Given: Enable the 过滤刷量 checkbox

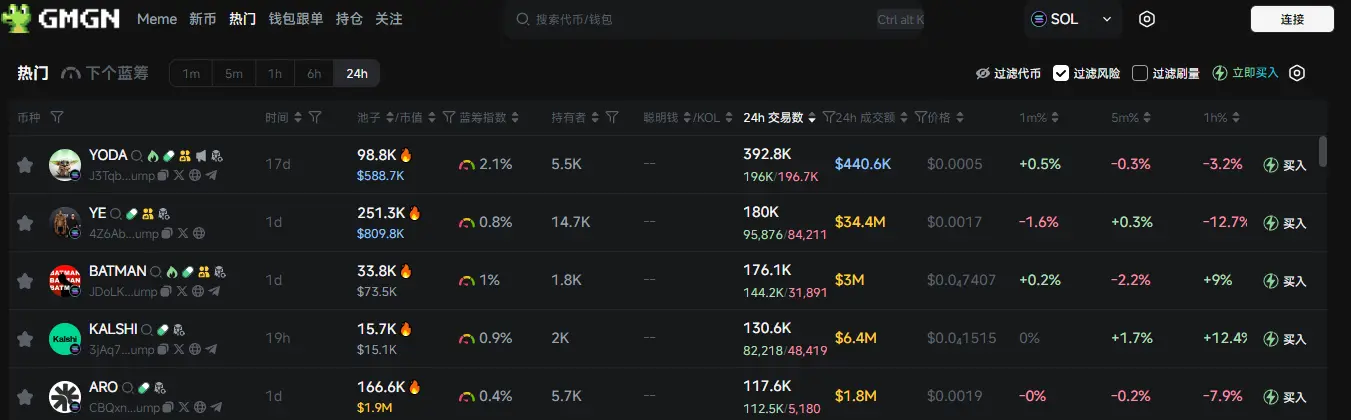Looking at the screenshot, I should click(x=1140, y=73).
